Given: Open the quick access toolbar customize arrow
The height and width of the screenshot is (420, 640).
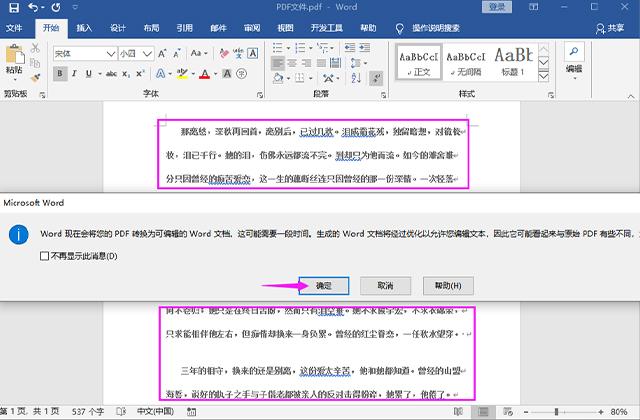Looking at the screenshot, I should [x=75, y=7].
